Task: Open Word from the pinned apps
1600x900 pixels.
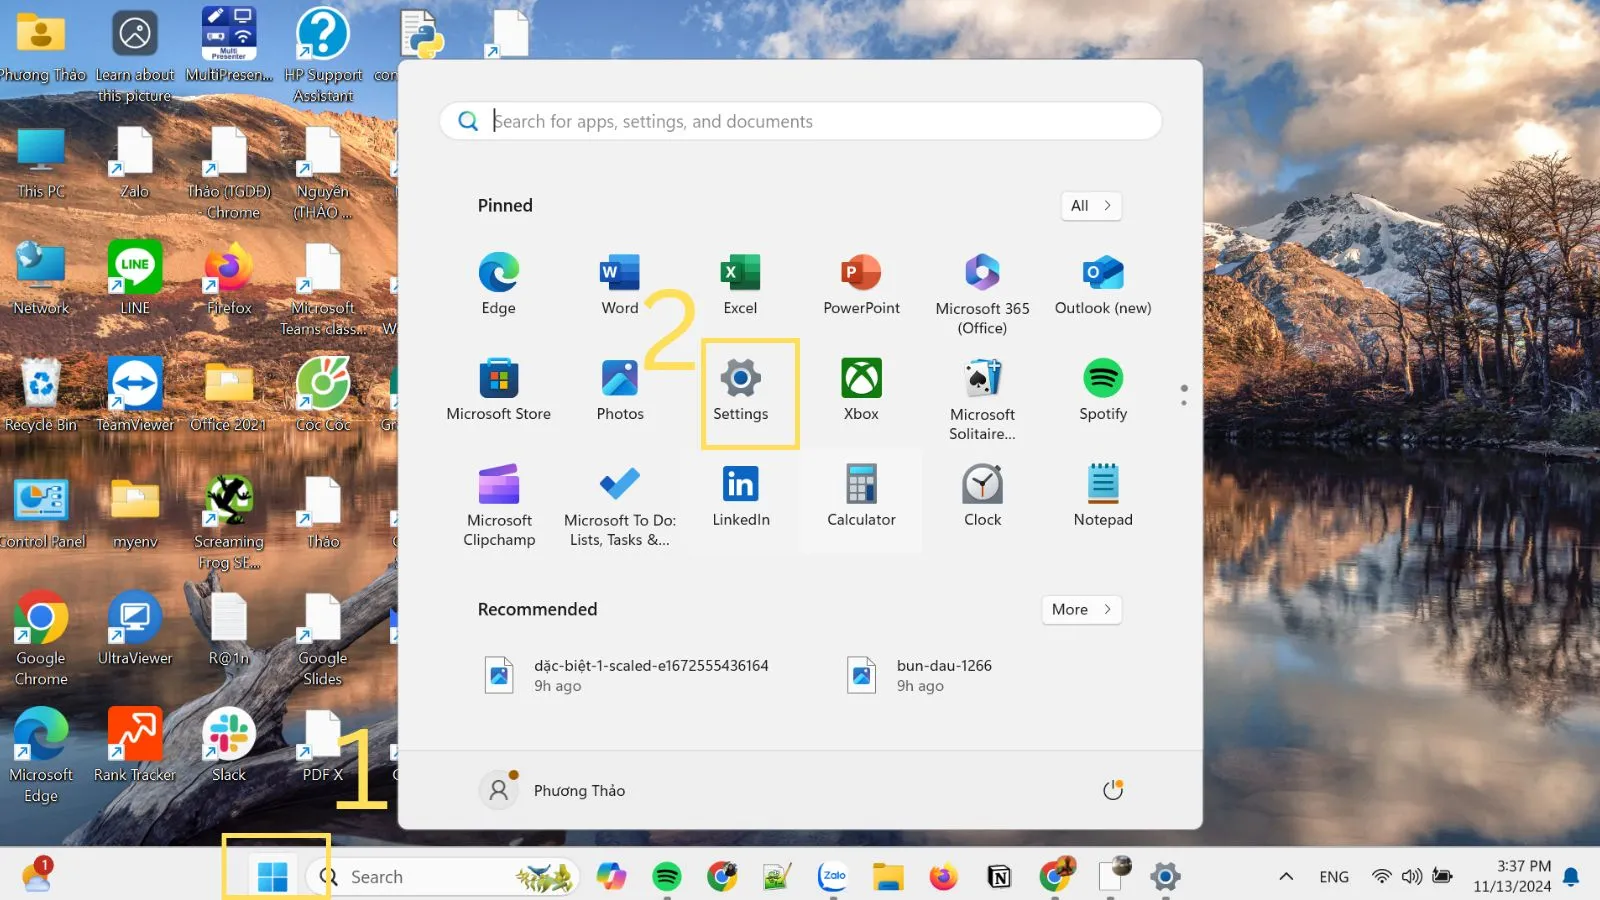Action: 619,283
